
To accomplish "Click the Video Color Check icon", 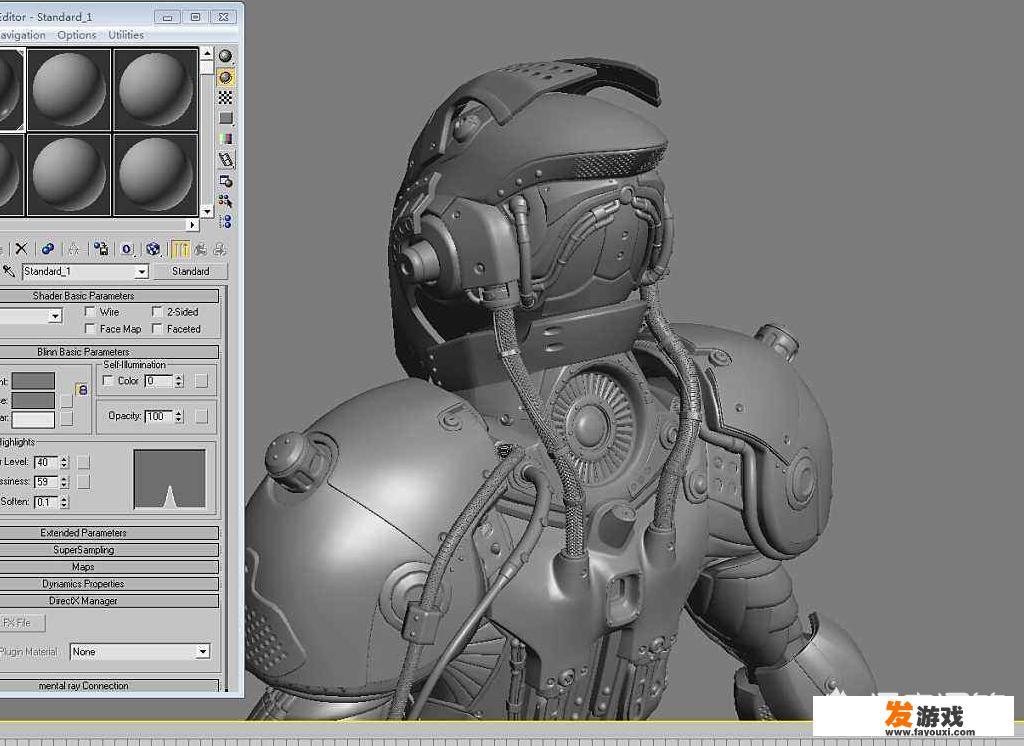I will (x=226, y=138).
